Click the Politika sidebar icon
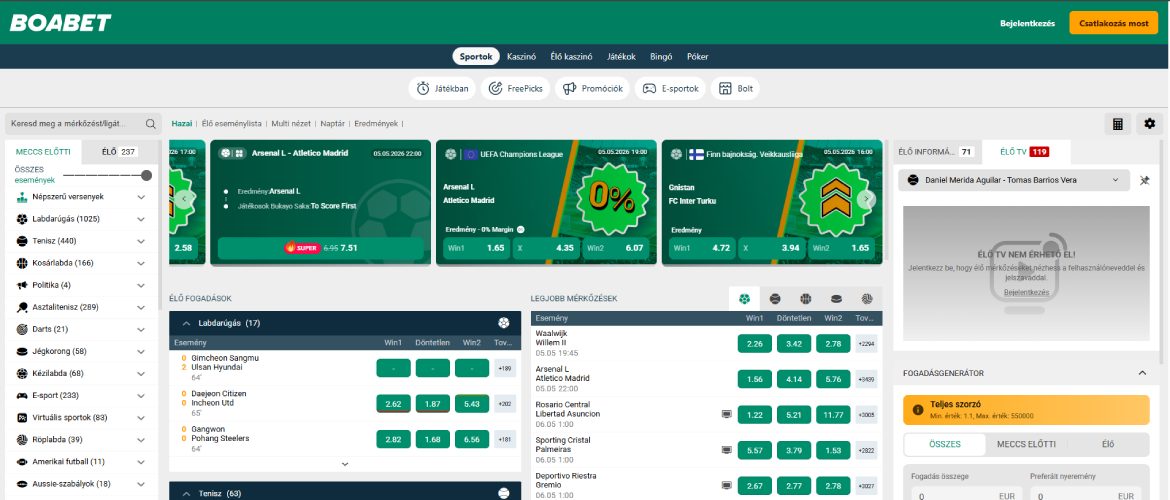The height and width of the screenshot is (500, 1170). 22,285
